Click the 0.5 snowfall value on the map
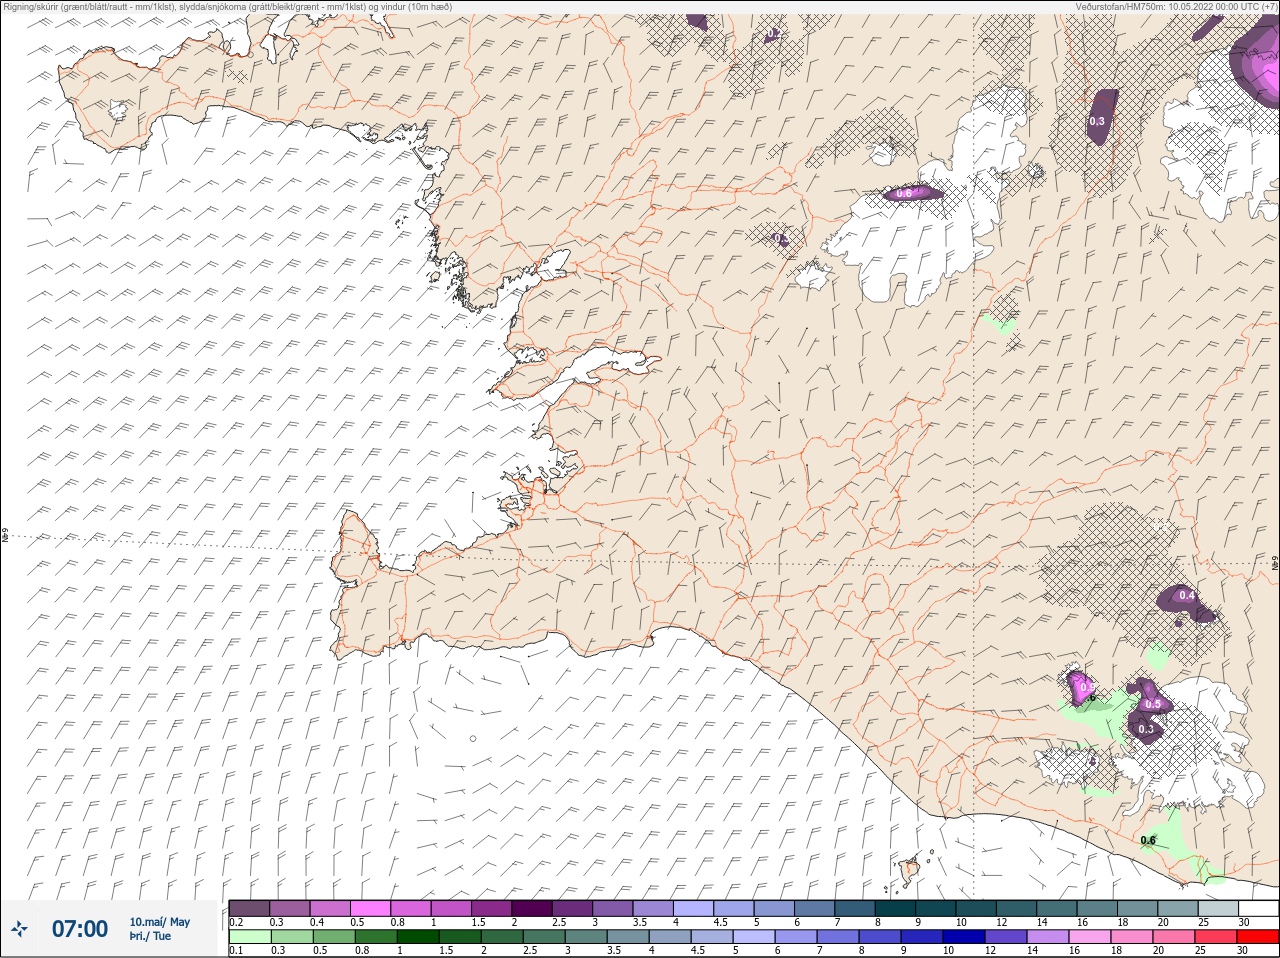This screenshot has height=958, width=1280. coord(1152,704)
